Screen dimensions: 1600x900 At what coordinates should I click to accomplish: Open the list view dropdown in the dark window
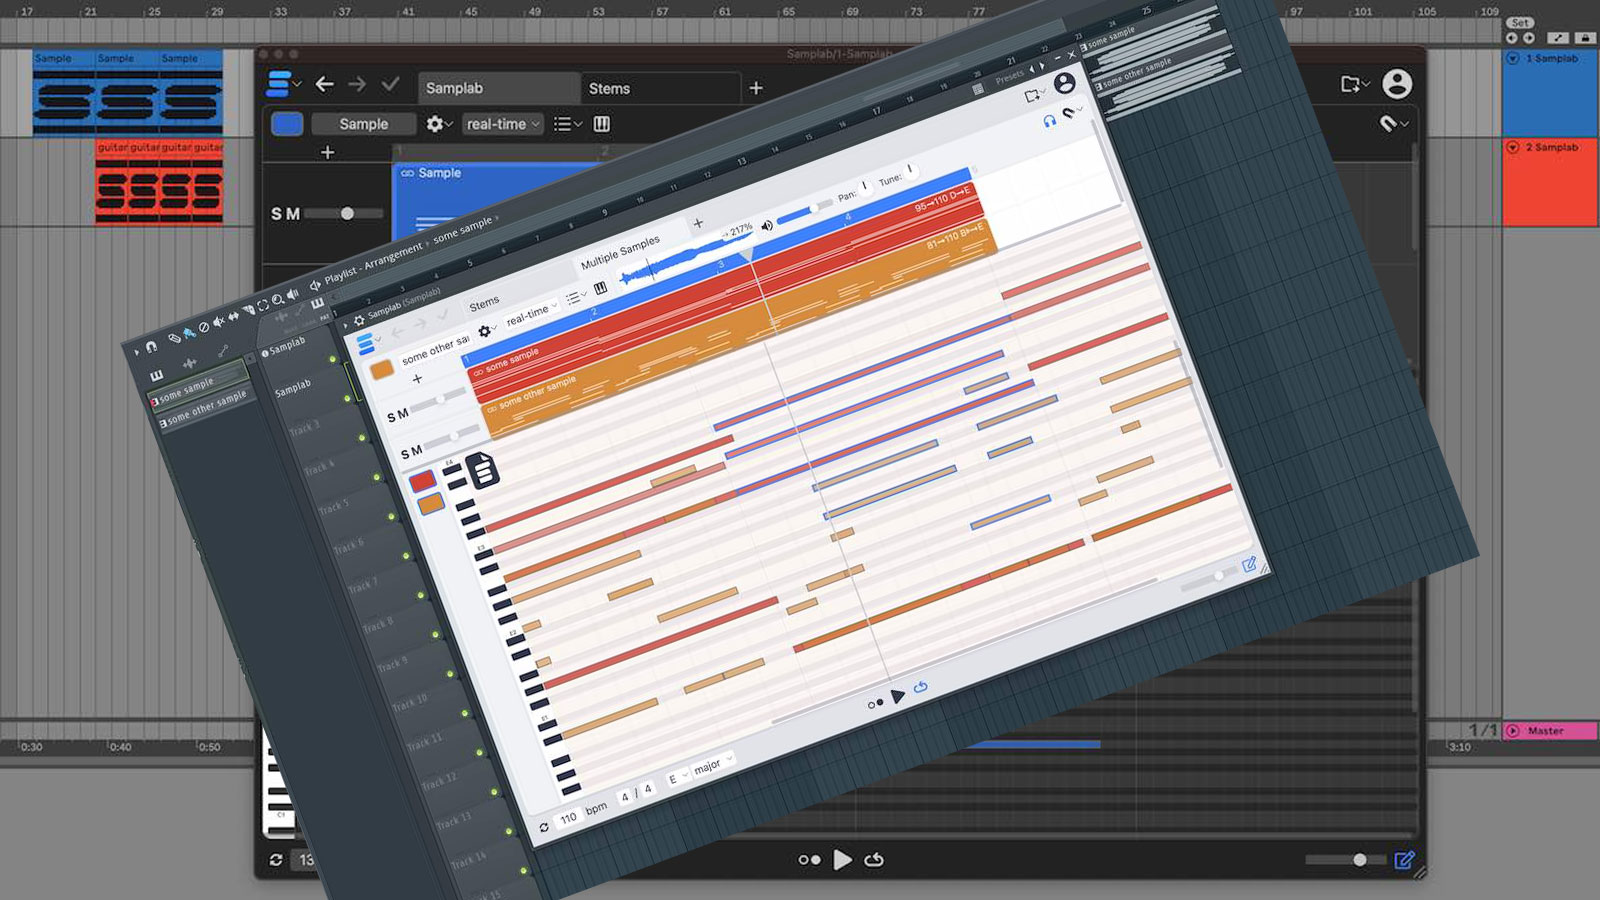[x=568, y=124]
